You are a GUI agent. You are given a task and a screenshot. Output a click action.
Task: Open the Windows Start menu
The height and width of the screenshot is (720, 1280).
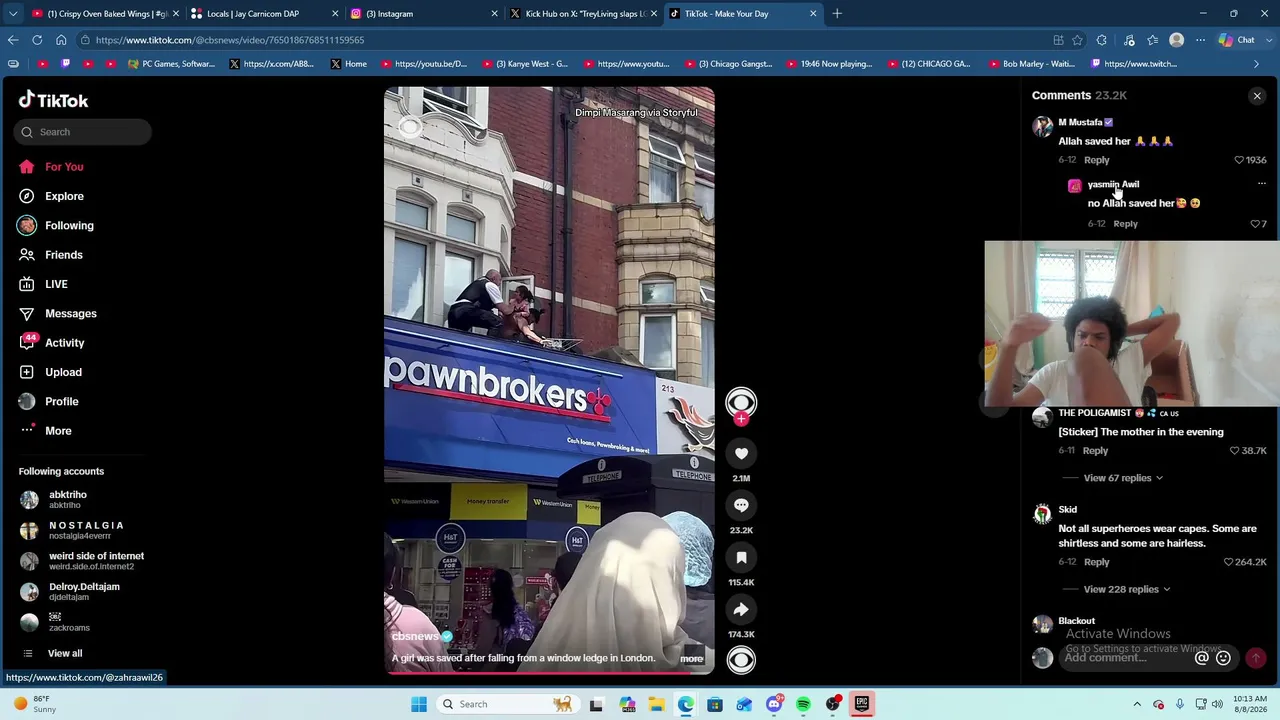(419, 704)
